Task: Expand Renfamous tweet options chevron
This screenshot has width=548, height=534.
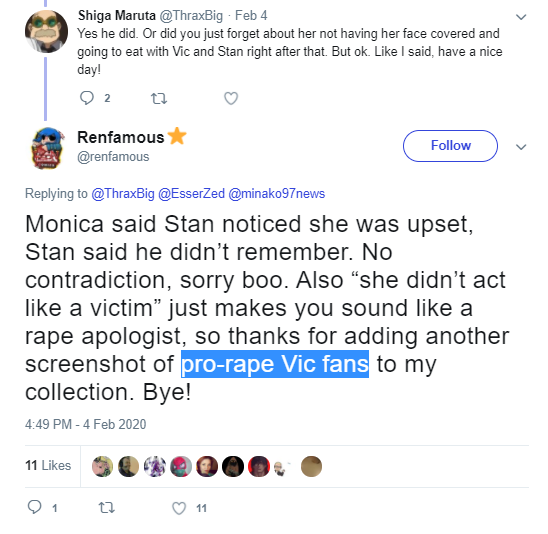Action: tap(521, 147)
